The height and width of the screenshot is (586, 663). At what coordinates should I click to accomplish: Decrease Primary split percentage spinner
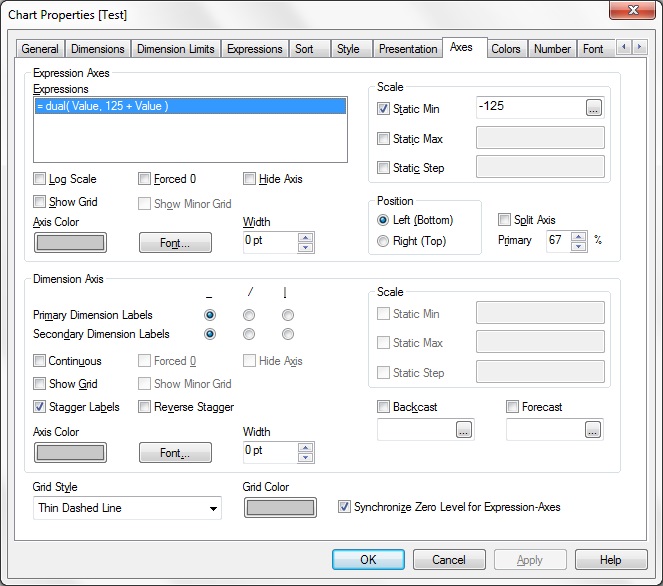[x=578, y=246]
